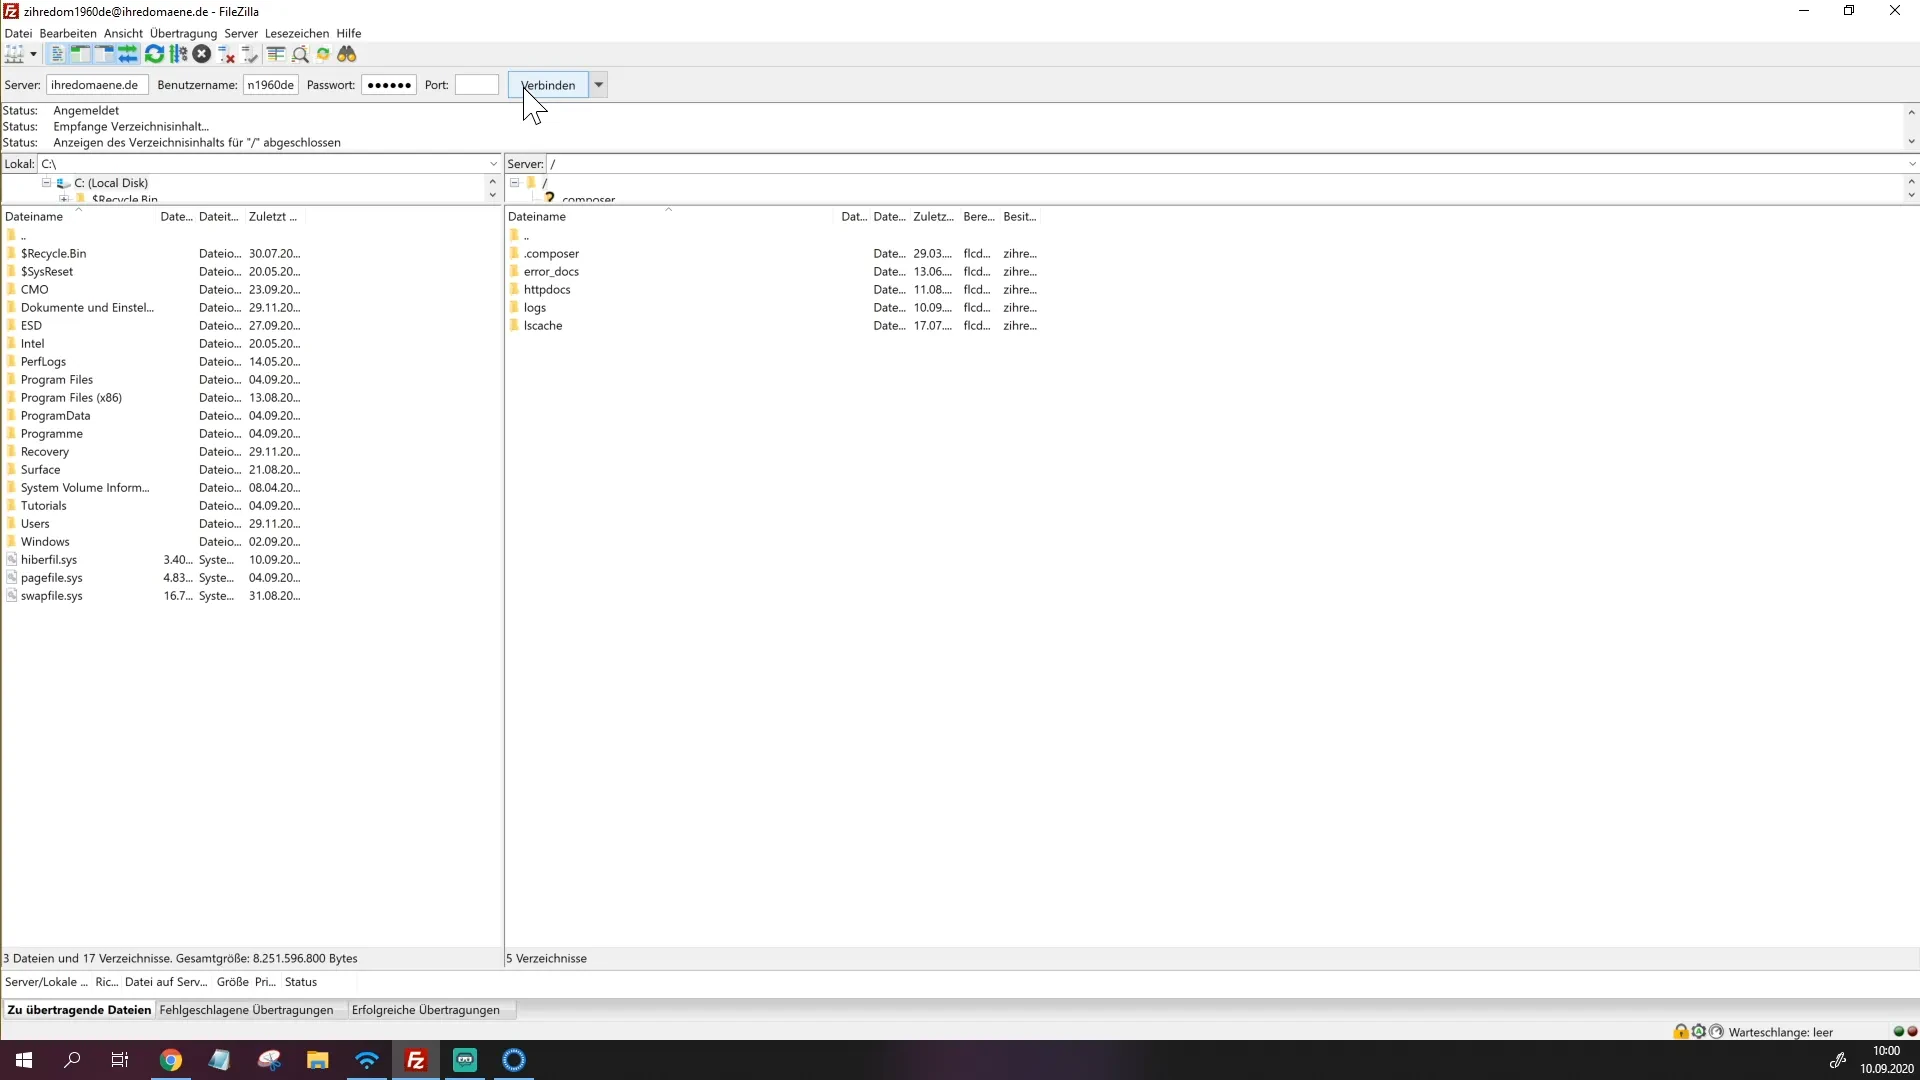Click the Port input field
Image resolution: width=1920 pixels, height=1080 pixels.
(477, 85)
